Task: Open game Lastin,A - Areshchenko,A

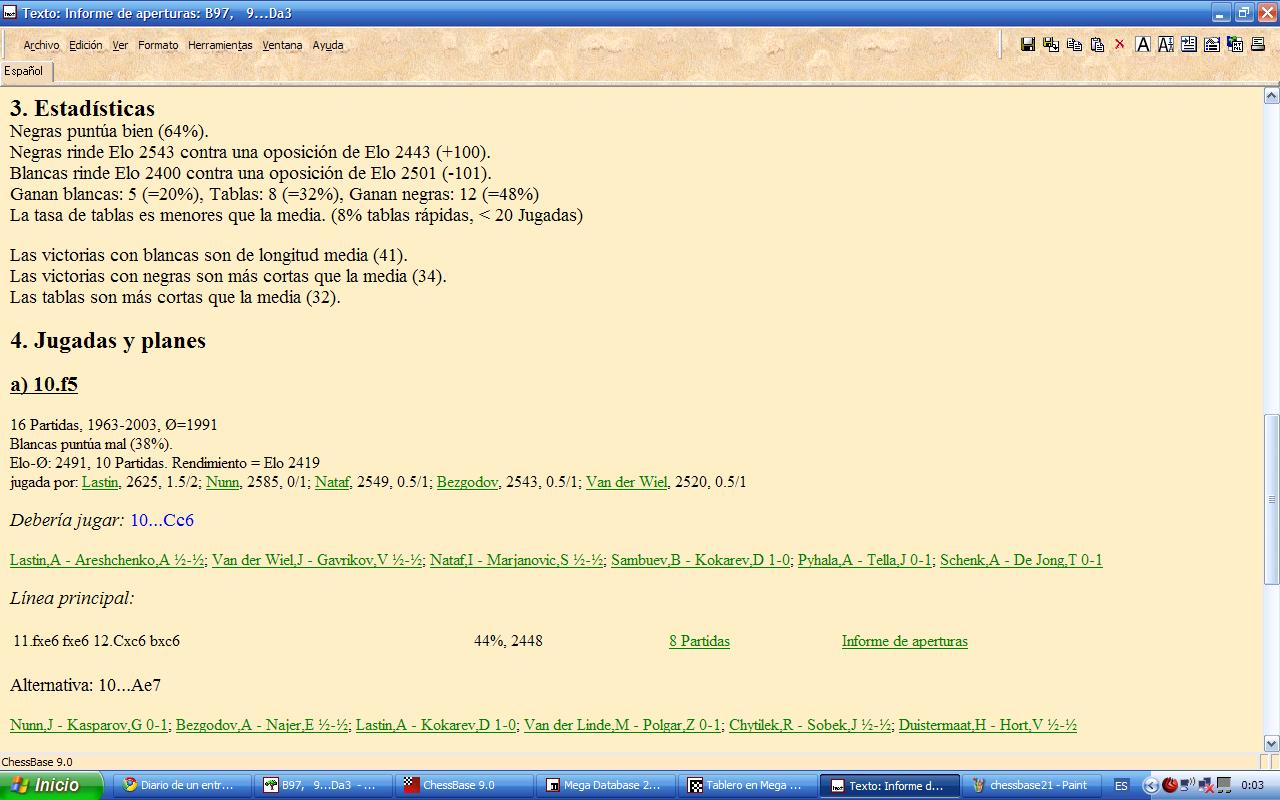Action: point(107,560)
